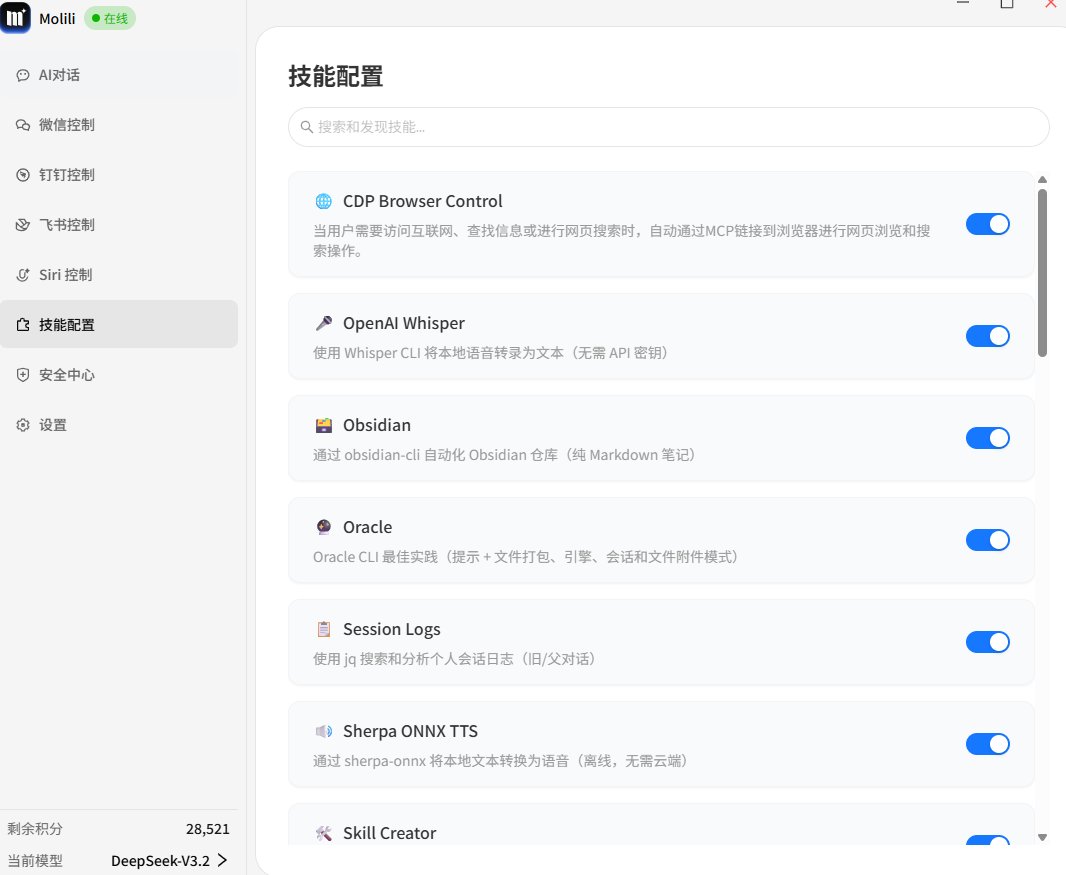Click the Sherpa ONNX TTS speaker icon
The width and height of the screenshot is (1066, 875).
[322, 730]
